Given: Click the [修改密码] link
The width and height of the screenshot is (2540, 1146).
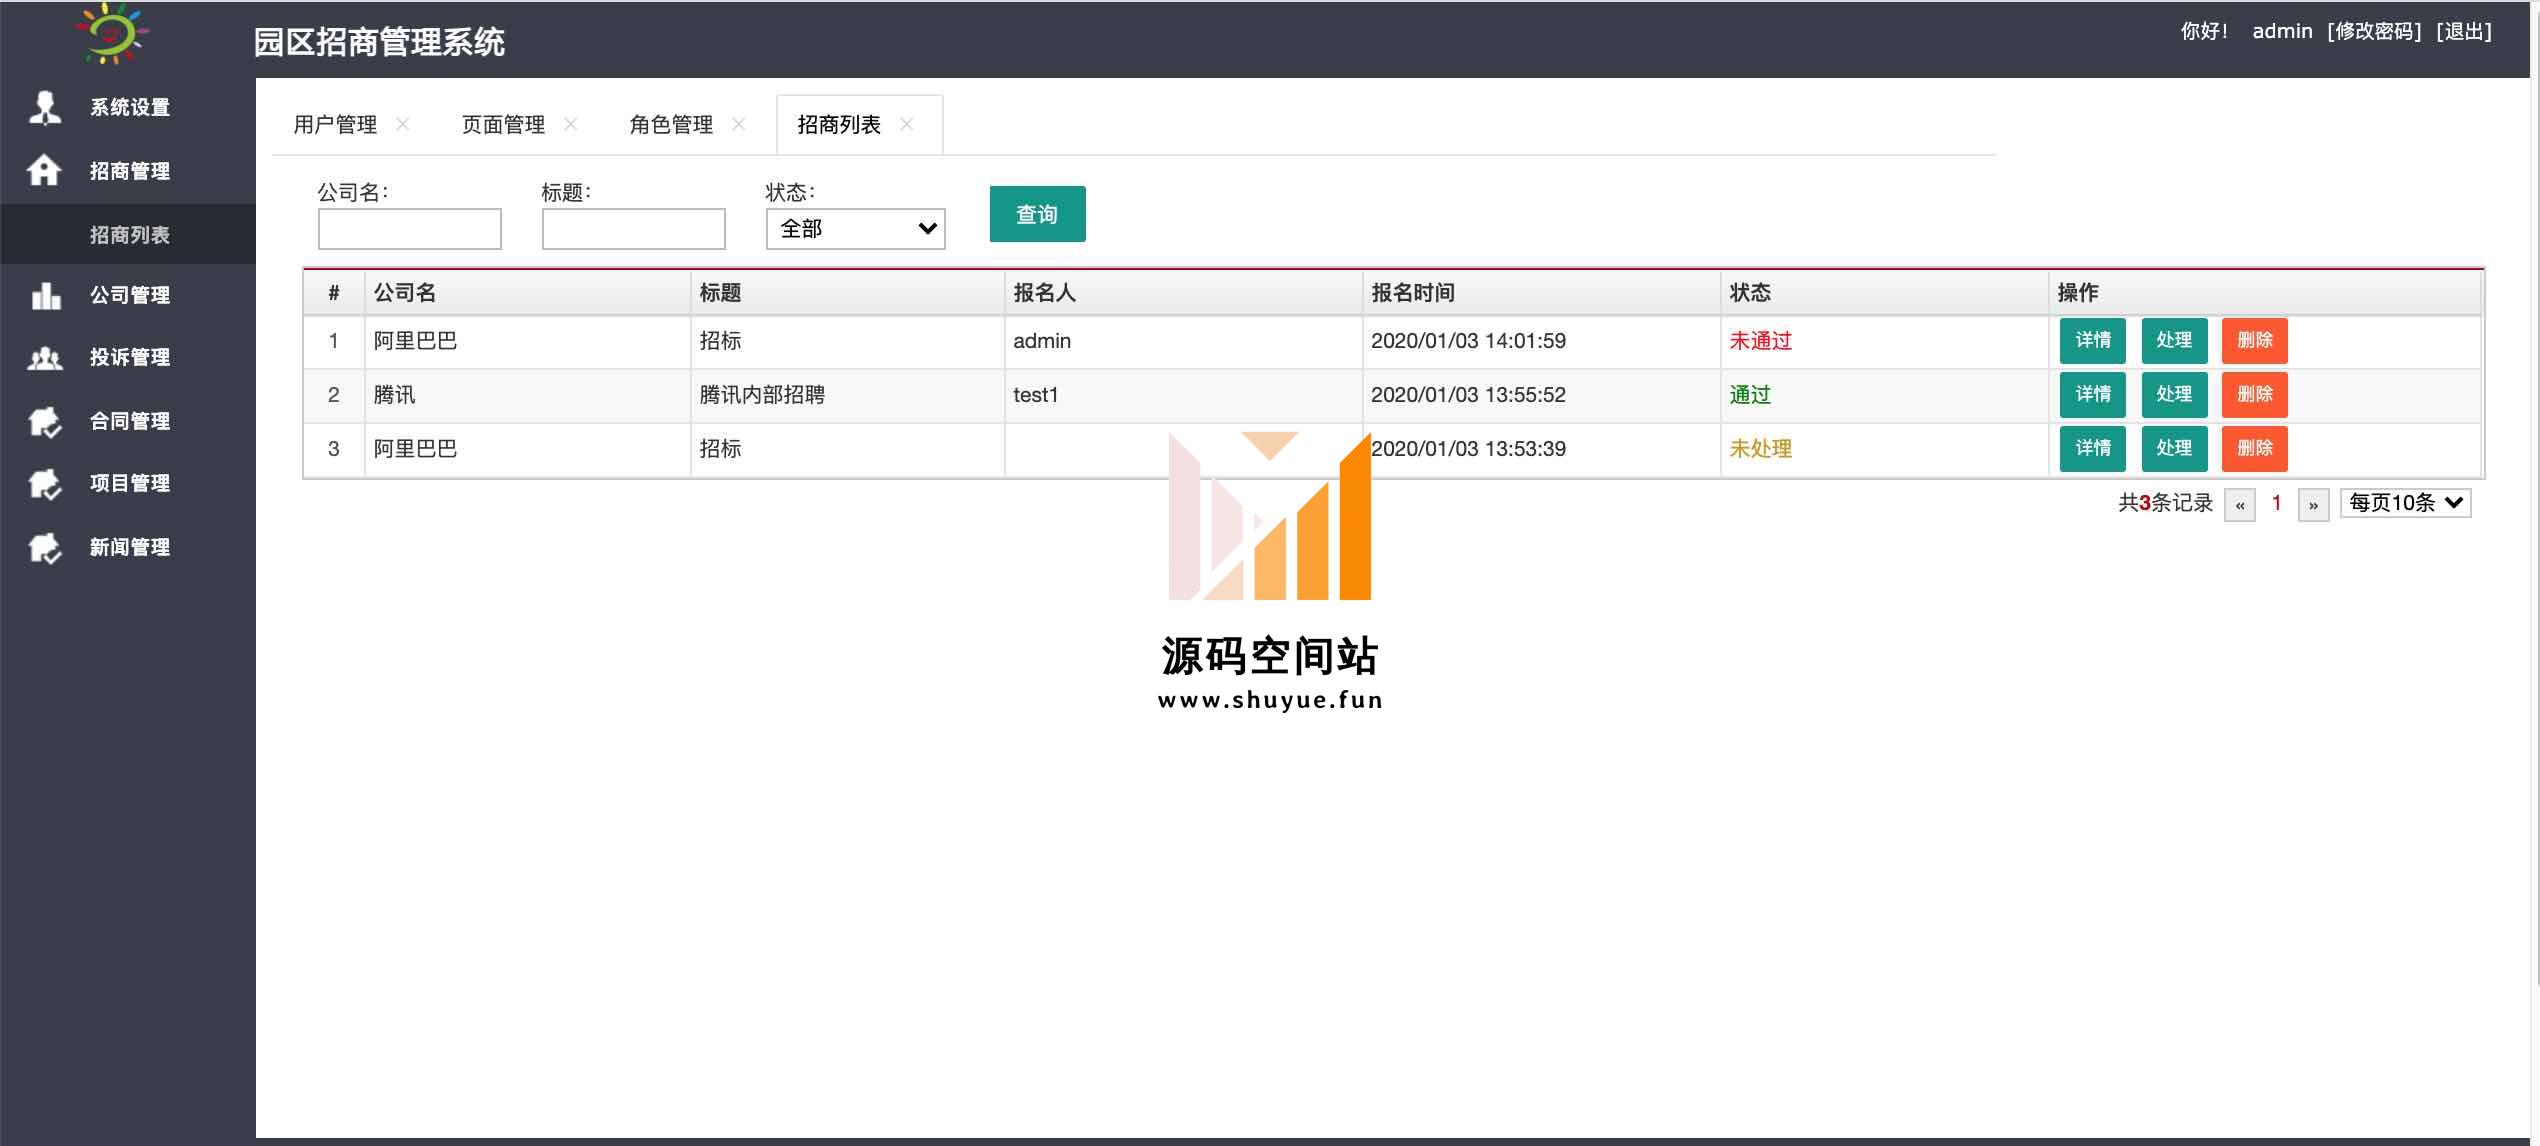Looking at the screenshot, I should [2374, 31].
